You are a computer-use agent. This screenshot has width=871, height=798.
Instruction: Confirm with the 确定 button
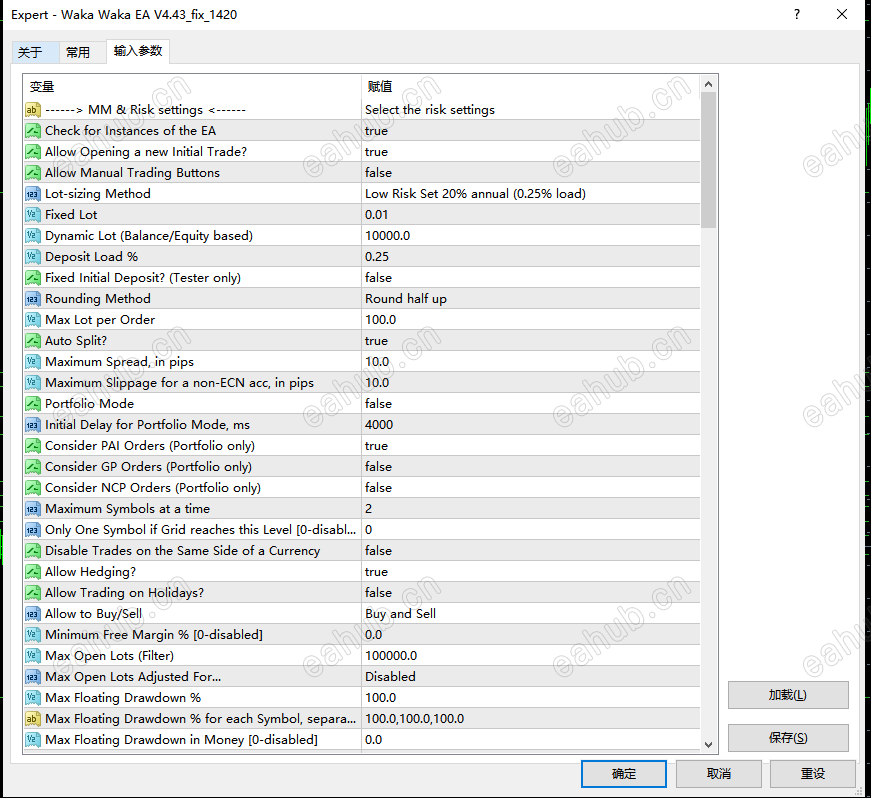[x=624, y=774]
